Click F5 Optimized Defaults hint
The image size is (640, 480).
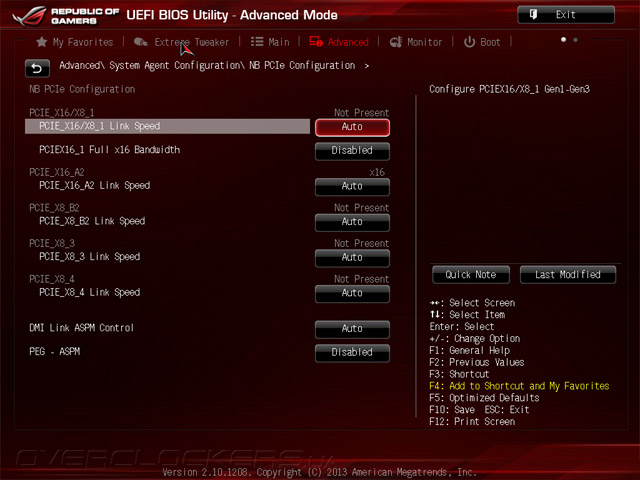coord(484,398)
